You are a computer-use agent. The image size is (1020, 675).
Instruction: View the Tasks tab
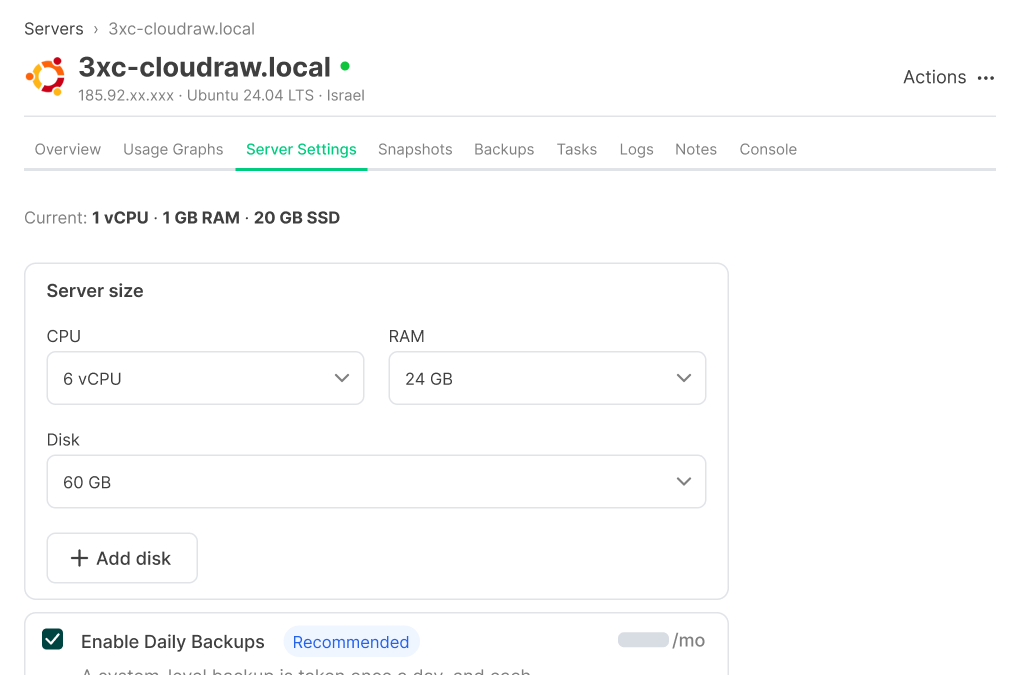(x=576, y=150)
